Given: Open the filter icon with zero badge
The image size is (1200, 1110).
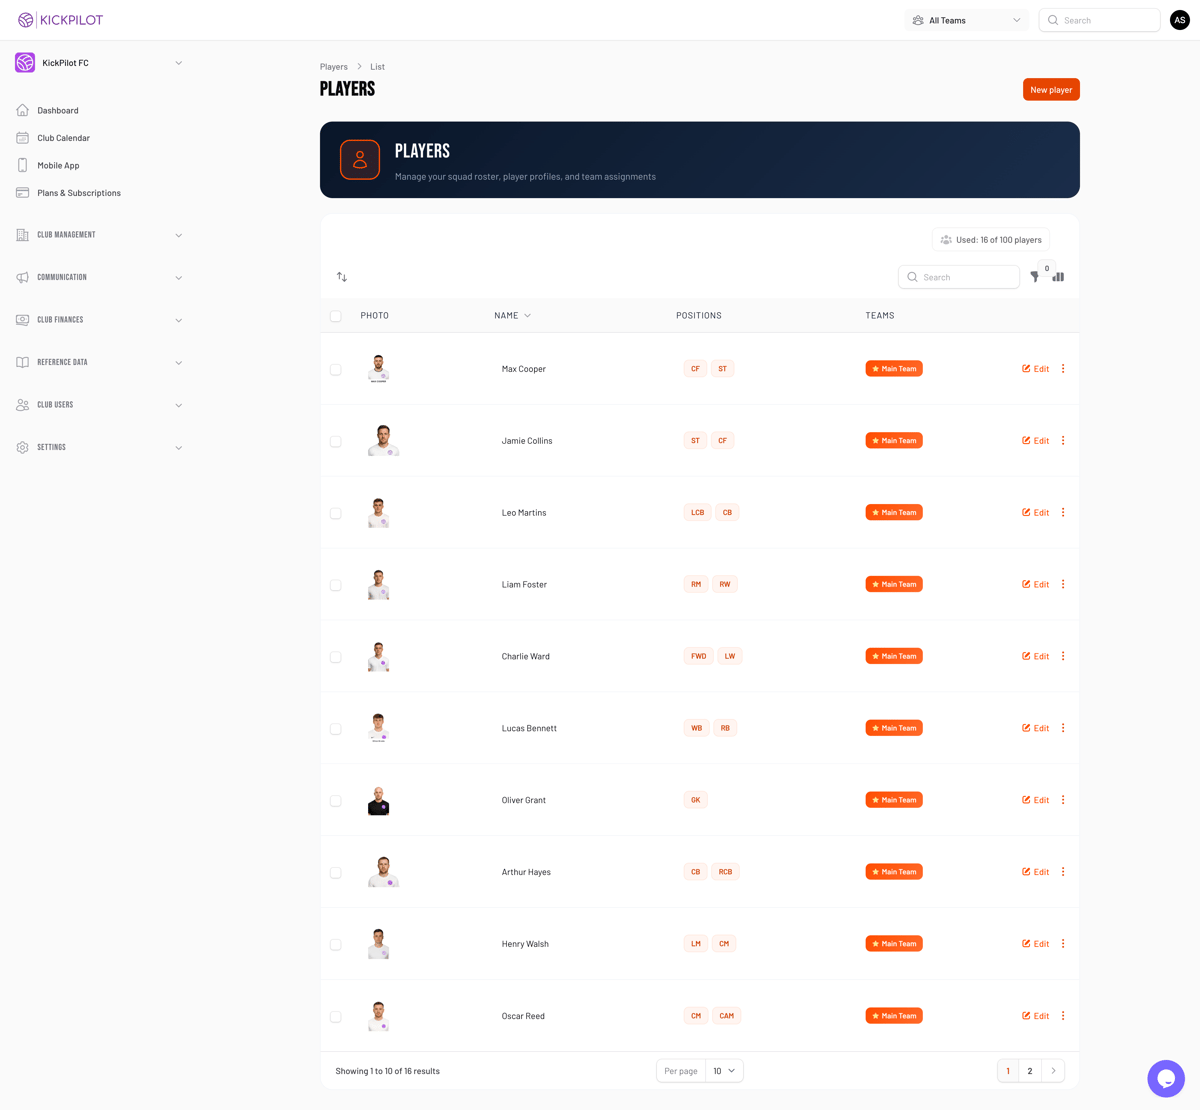Looking at the screenshot, I should 1035,276.
